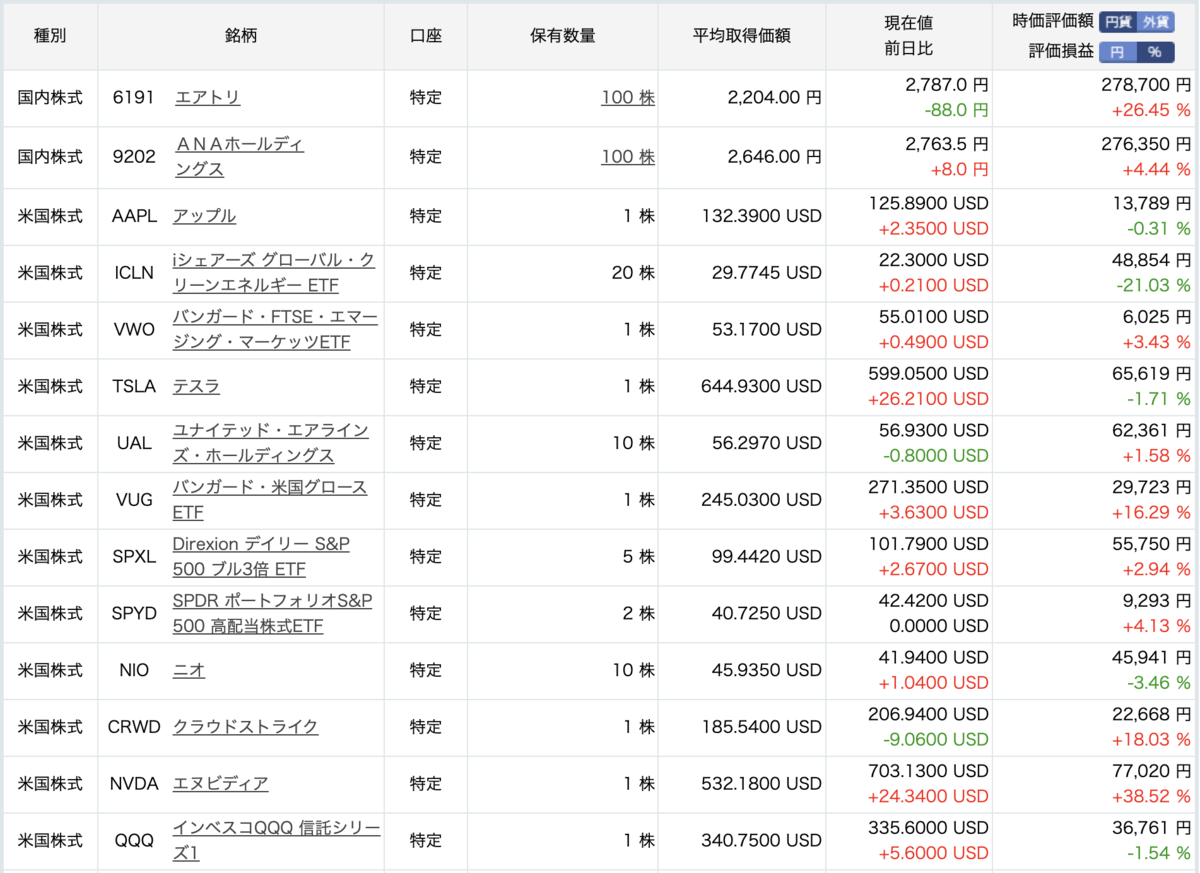Viewport: 1200px width, 873px height.
Task: Open バンガード・FTSE・エマージング・マーケッツETF link
Action: point(275,330)
